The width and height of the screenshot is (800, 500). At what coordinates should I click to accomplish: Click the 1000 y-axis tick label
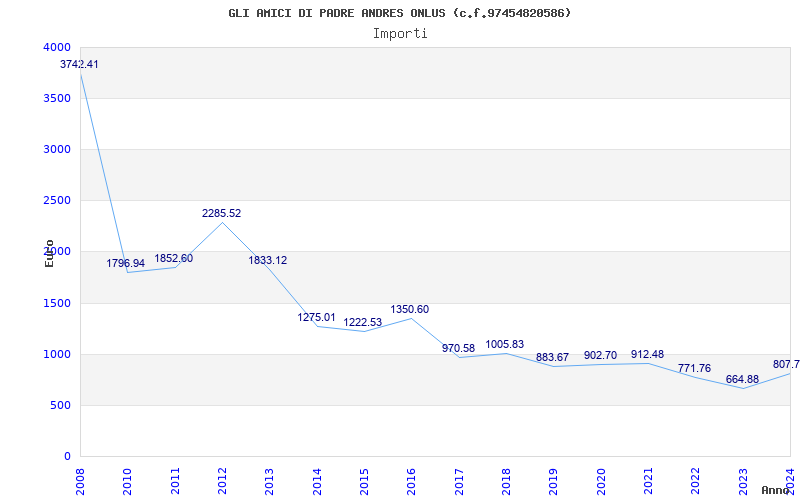tap(57, 354)
